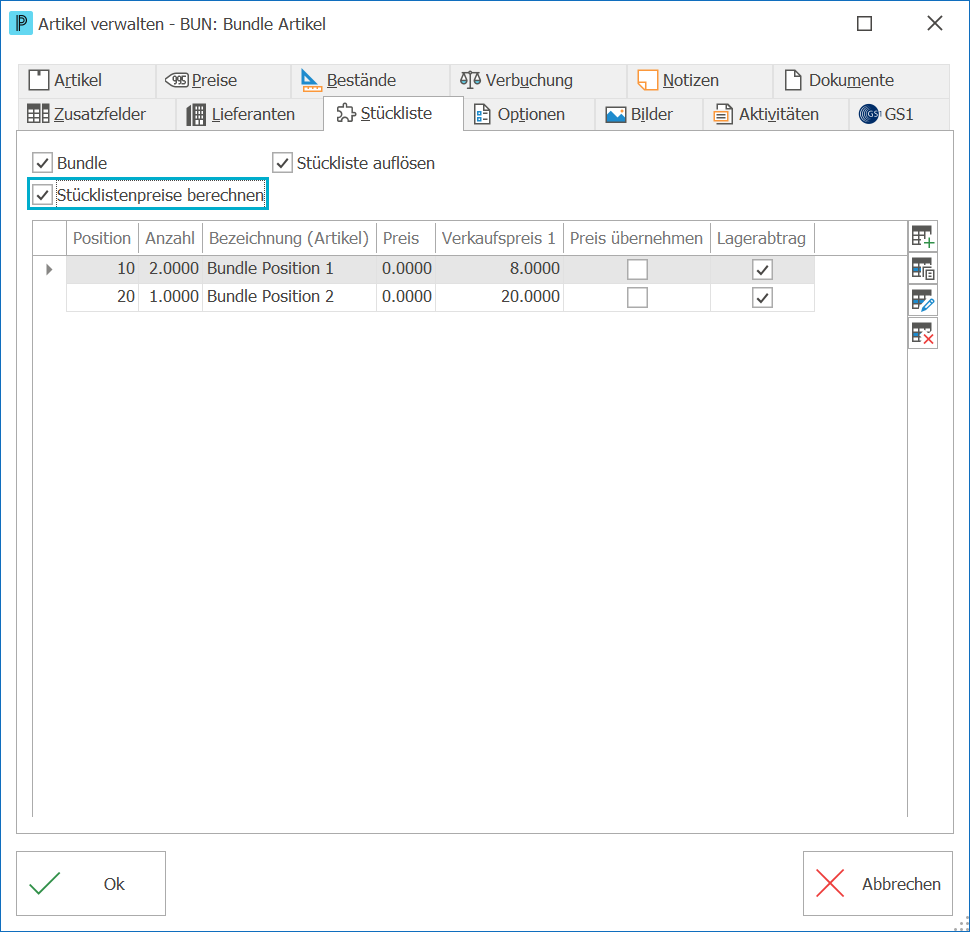This screenshot has height=932, width=970.
Task: Switch to the Dokumente tab
Action: pyautogui.click(x=861, y=80)
